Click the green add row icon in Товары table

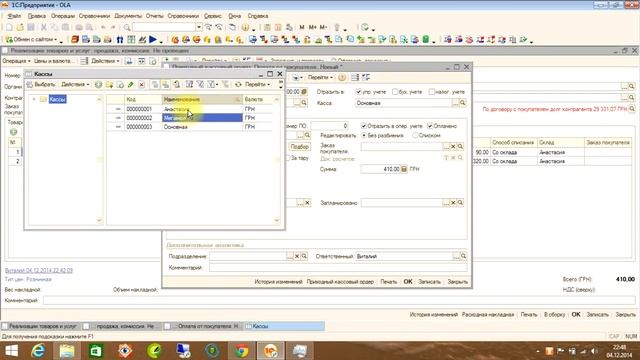tap(13, 132)
